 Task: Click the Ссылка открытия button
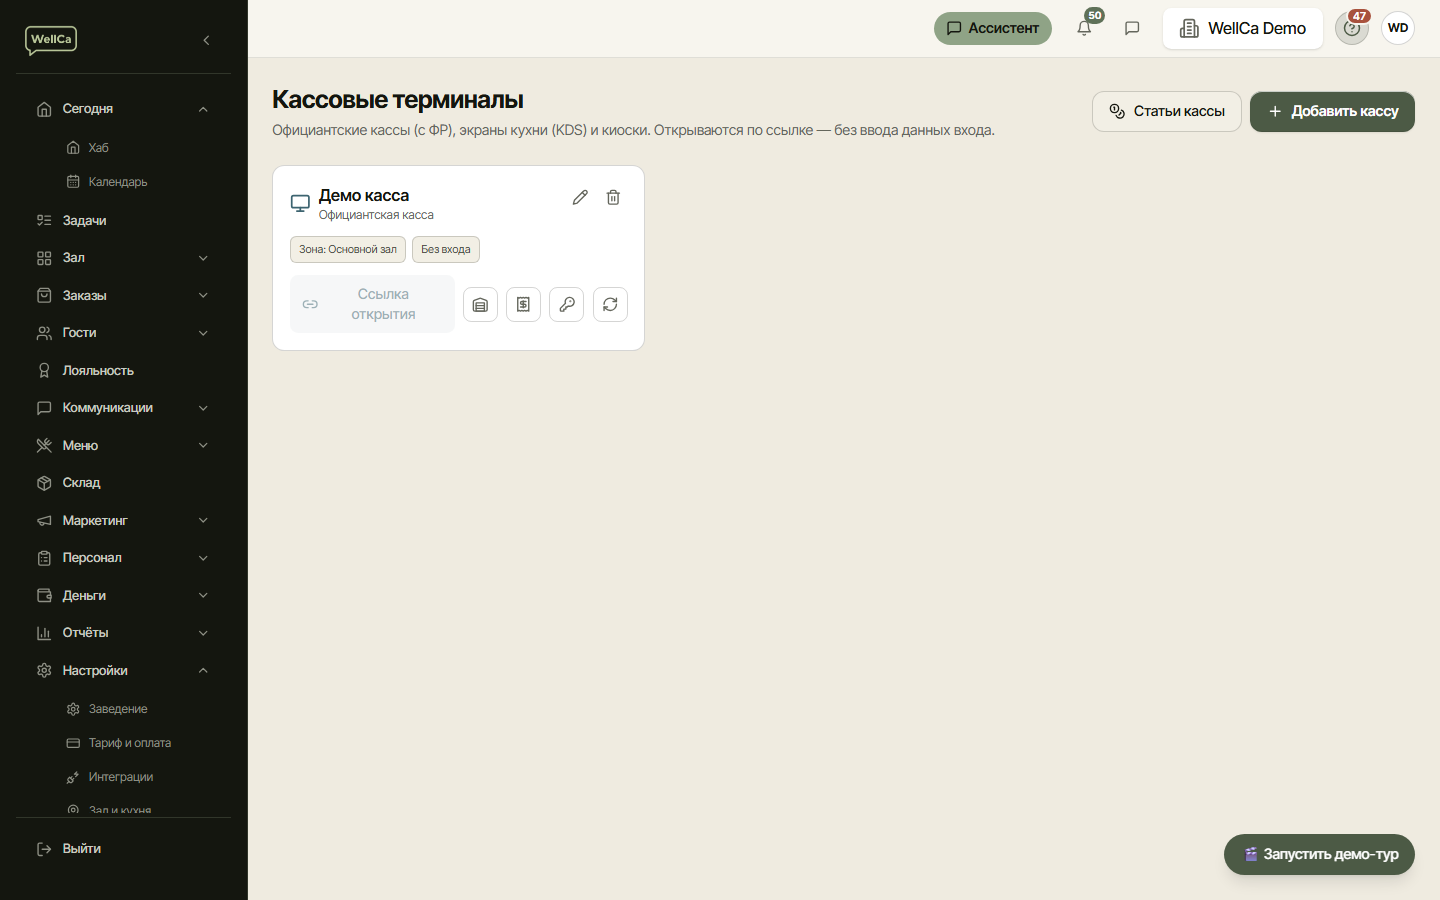(x=372, y=304)
